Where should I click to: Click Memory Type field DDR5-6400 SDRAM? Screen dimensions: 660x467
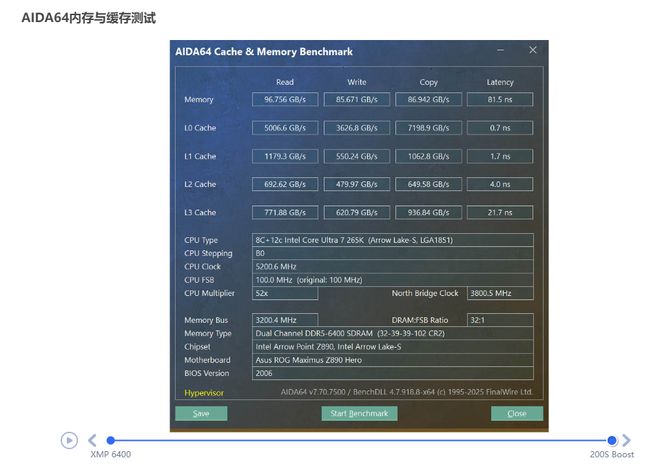pyautogui.click(x=393, y=333)
